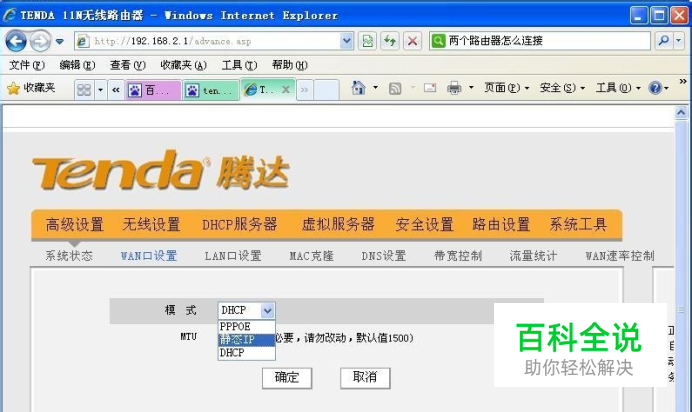Expand the toolbar overflow chevron
The image size is (692, 412).
683,81
